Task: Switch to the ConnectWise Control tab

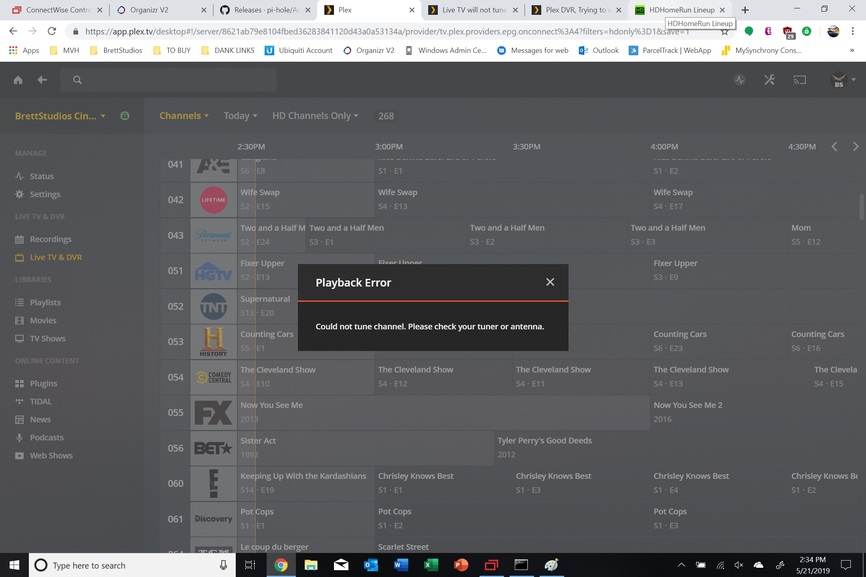Action: (x=55, y=10)
